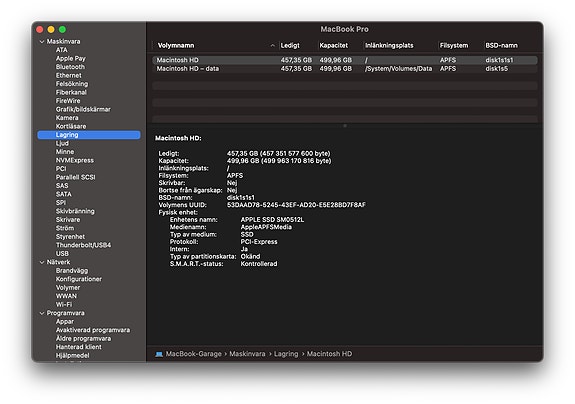Collapse the Programvara section
The width and height of the screenshot is (575, 404).
click(x=42, y=313)
